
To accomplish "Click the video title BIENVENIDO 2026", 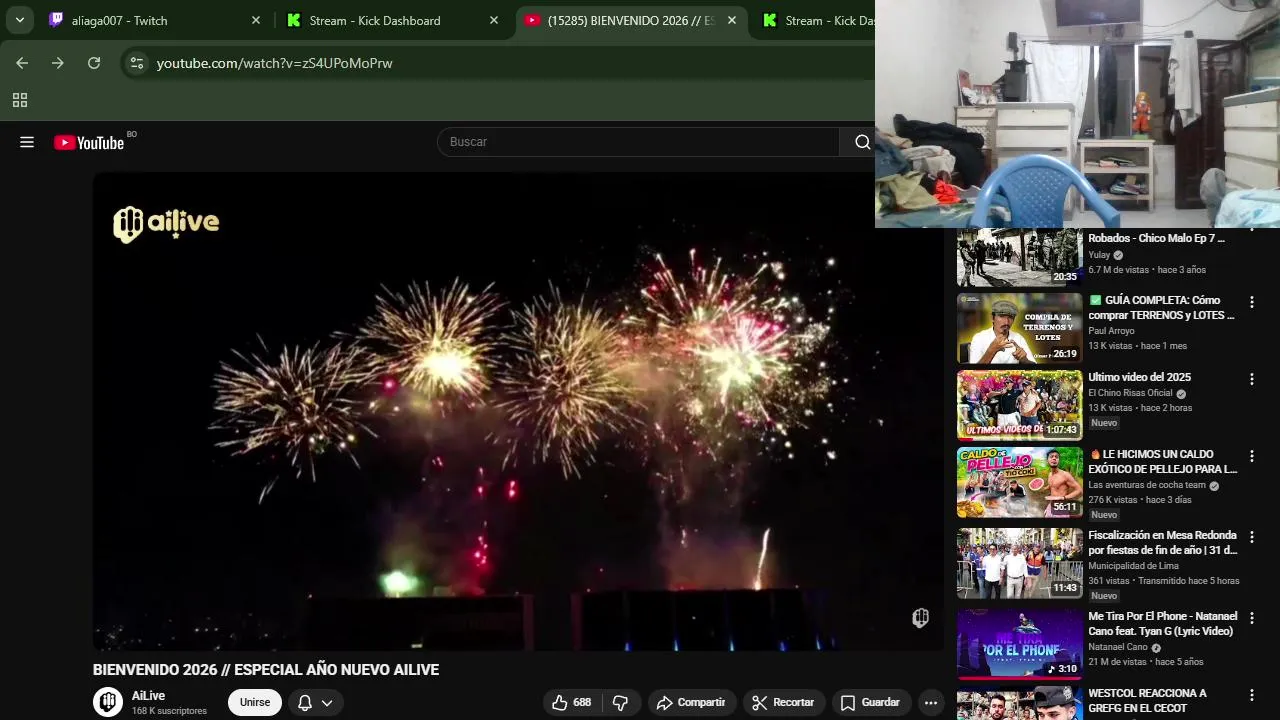I will click(x=266, y=670).
